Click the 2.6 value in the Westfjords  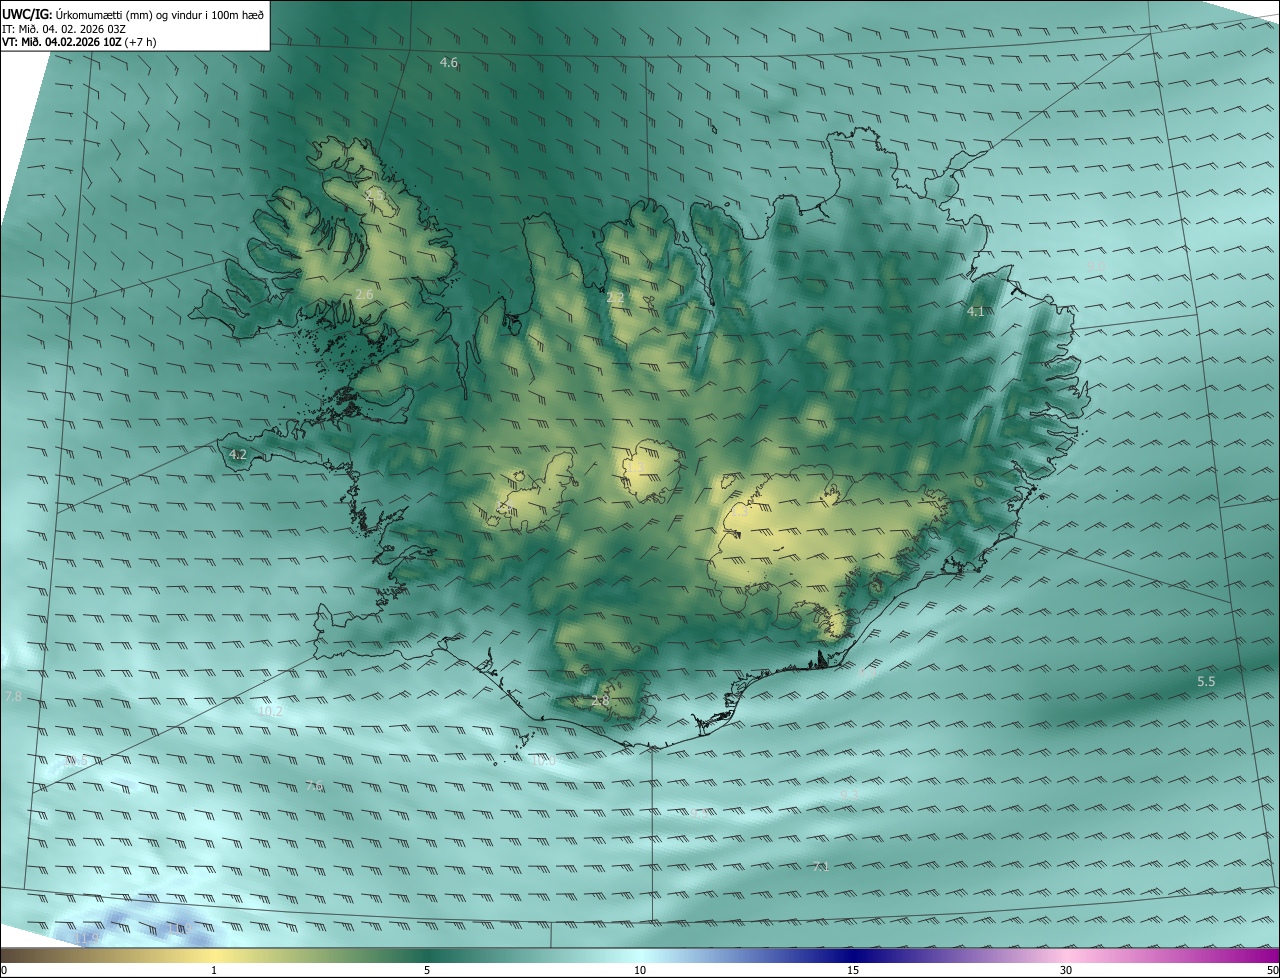point(364,294)
